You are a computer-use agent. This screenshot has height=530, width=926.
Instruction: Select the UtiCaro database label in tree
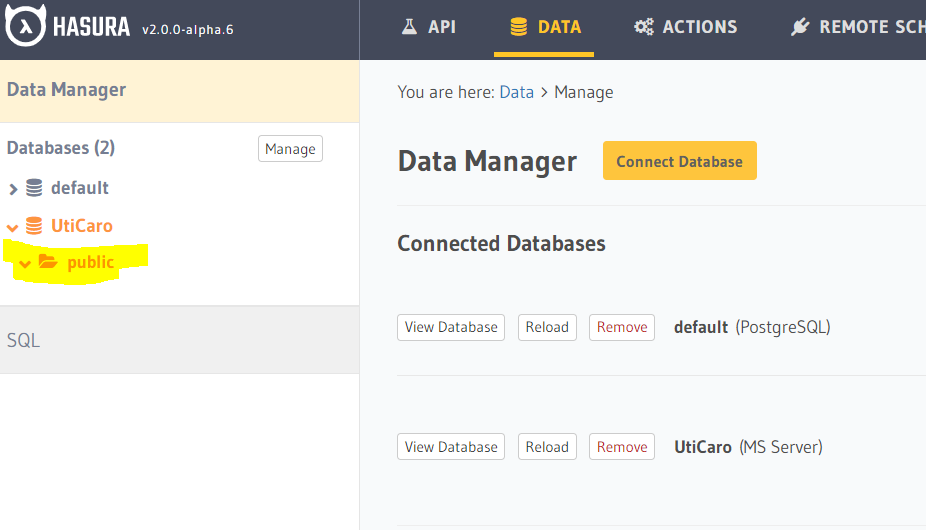point(81,226)
